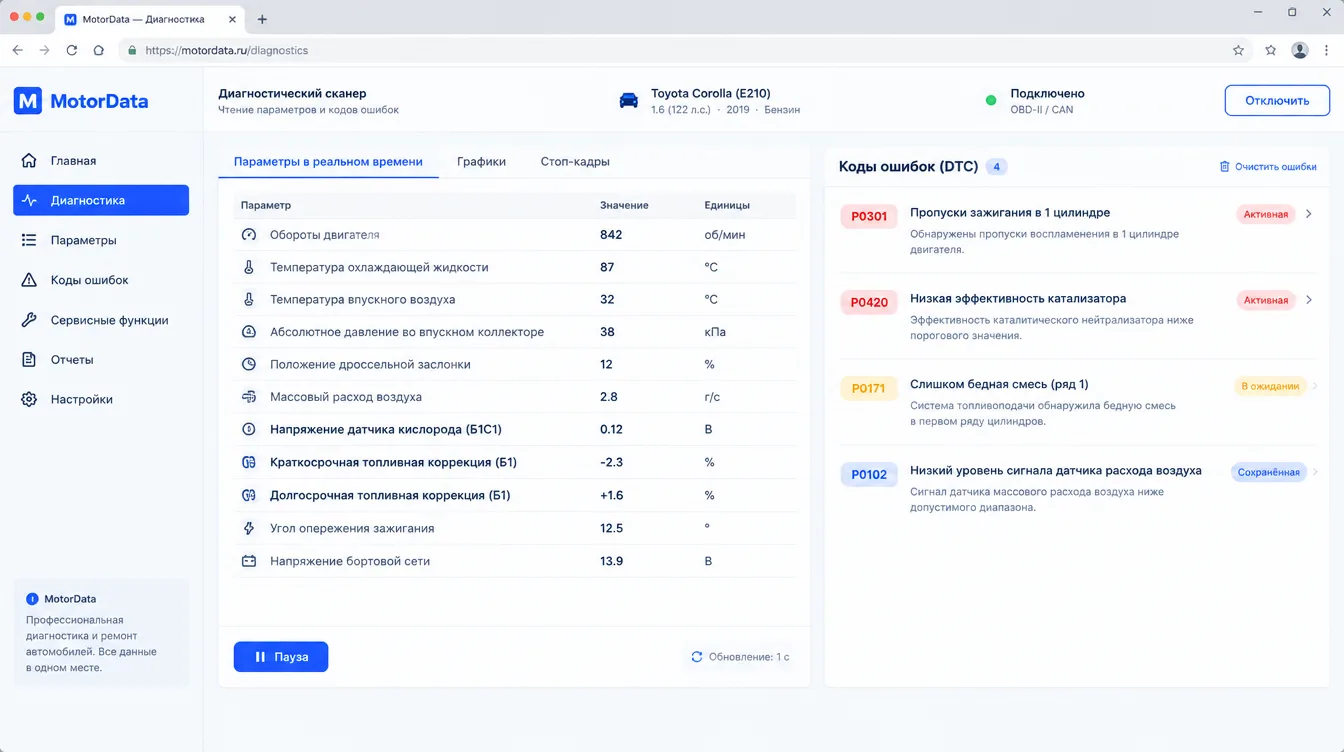Image resolution: width=1344 pixels, height=752 pixels.
Task: Click the Обновление refresh icon
Action: coord(697,657)
